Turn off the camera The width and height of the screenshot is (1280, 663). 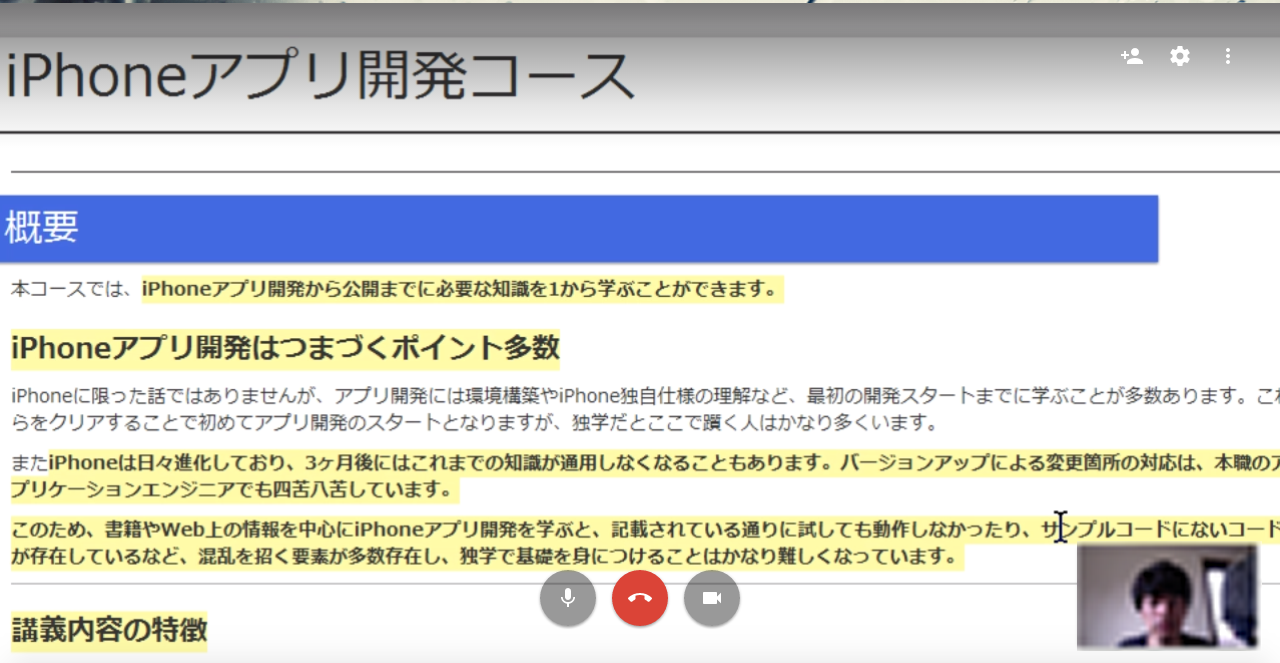click(712, 598)
